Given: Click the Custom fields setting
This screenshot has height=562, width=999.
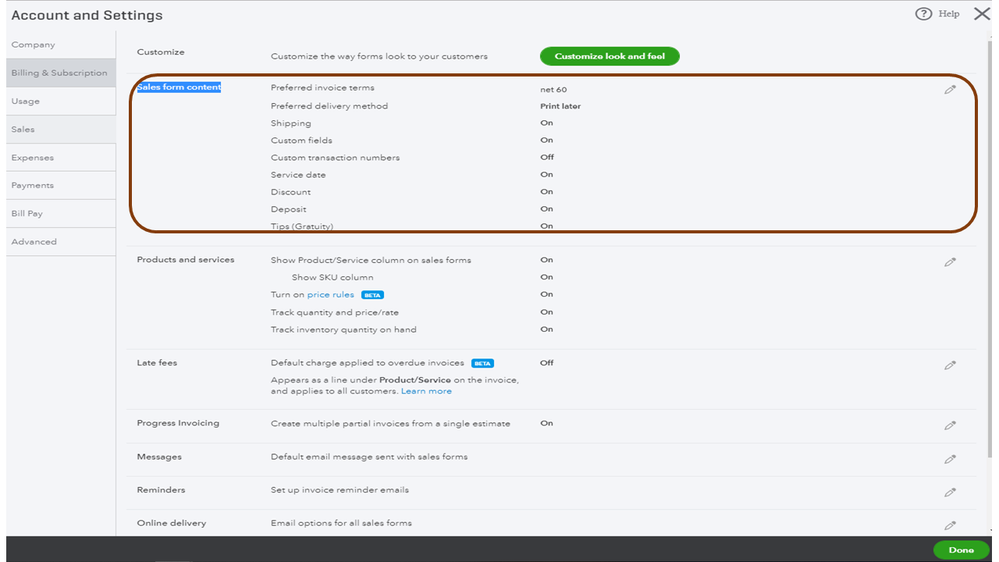Looking at the screenshot, I should coord(301,140).
